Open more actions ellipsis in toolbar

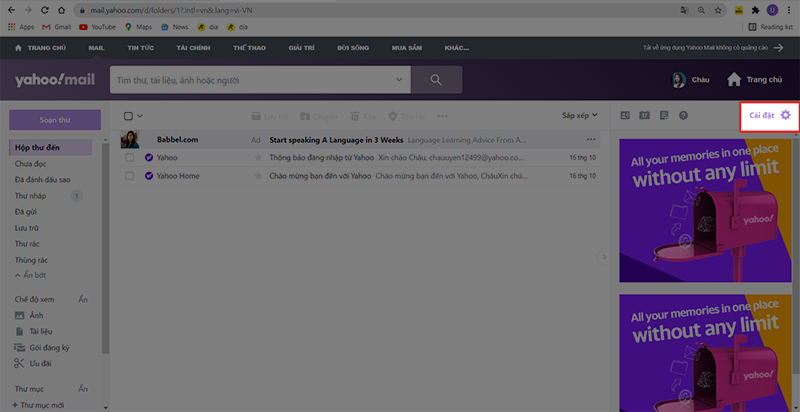(442, 116)
